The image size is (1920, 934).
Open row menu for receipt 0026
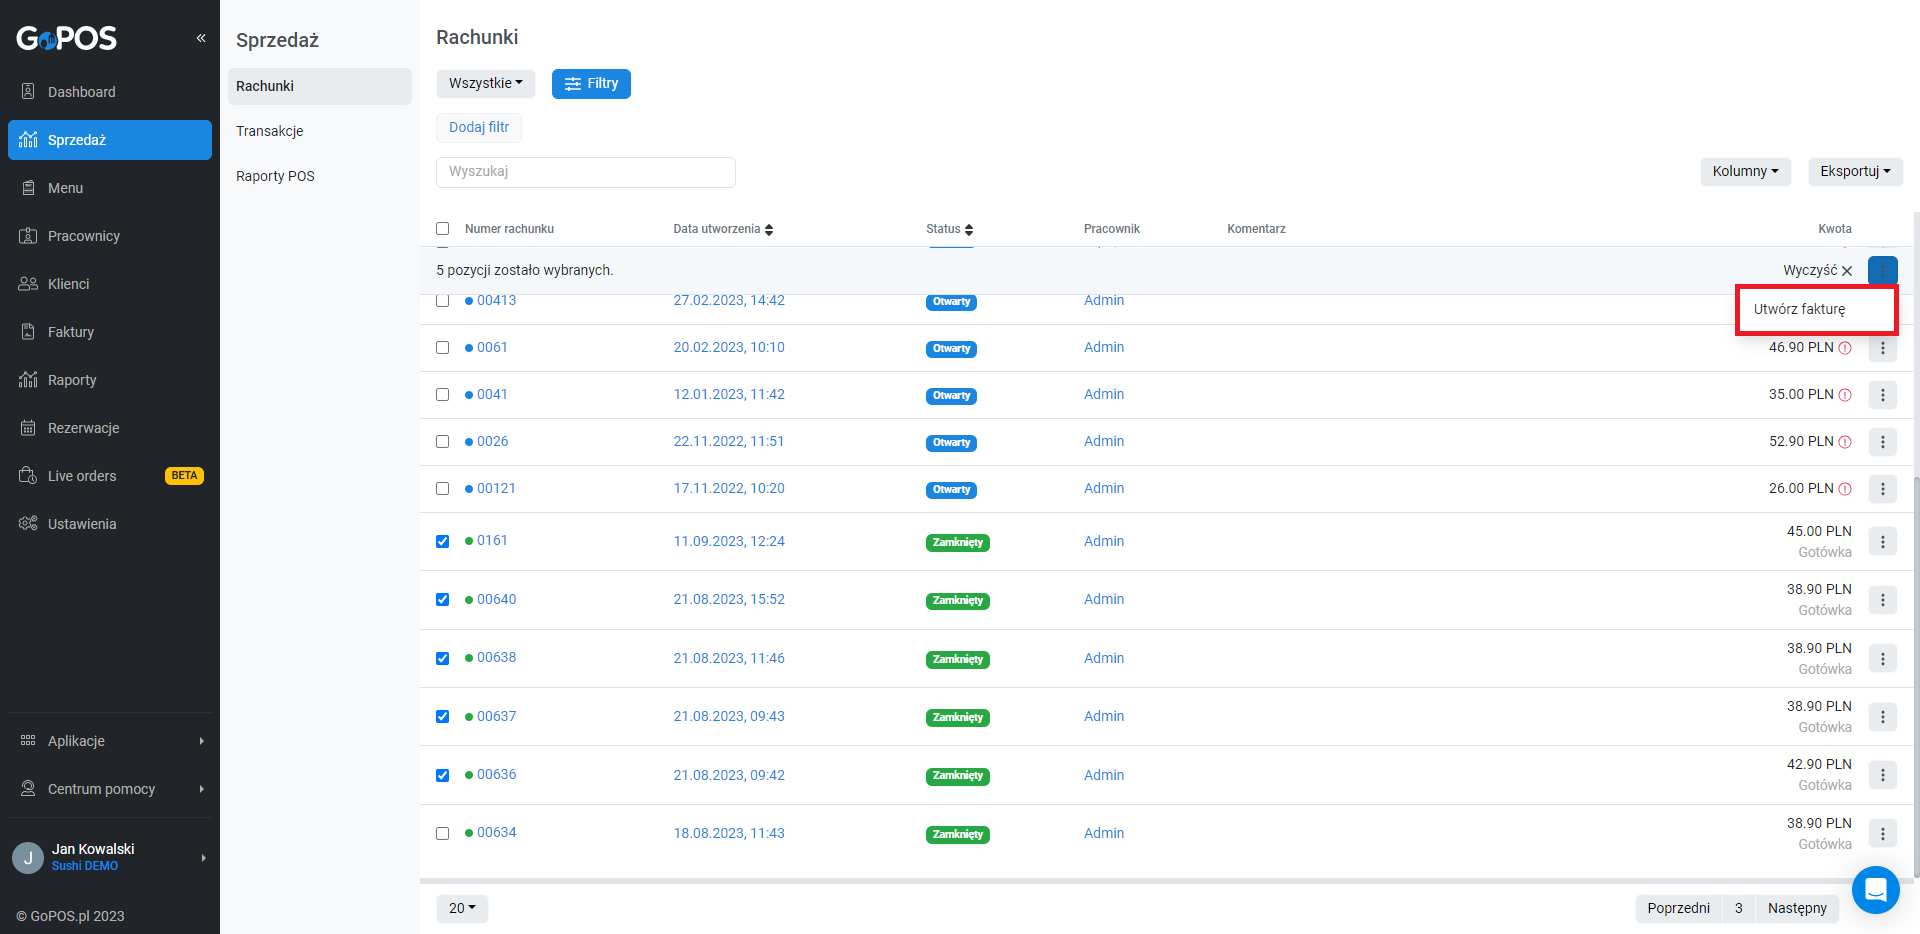pyautogui.click(x=1883, y=442)
